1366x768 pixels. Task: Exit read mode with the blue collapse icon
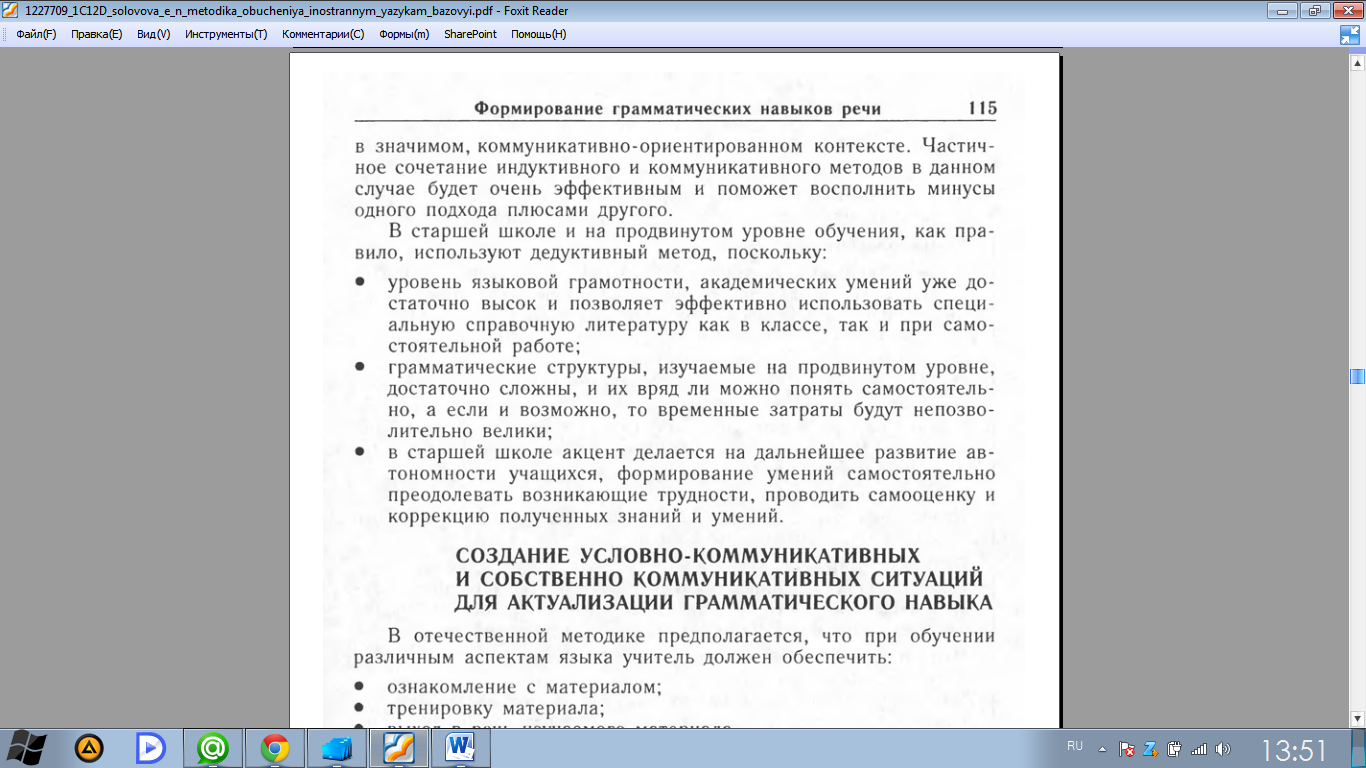[1350, 35]
